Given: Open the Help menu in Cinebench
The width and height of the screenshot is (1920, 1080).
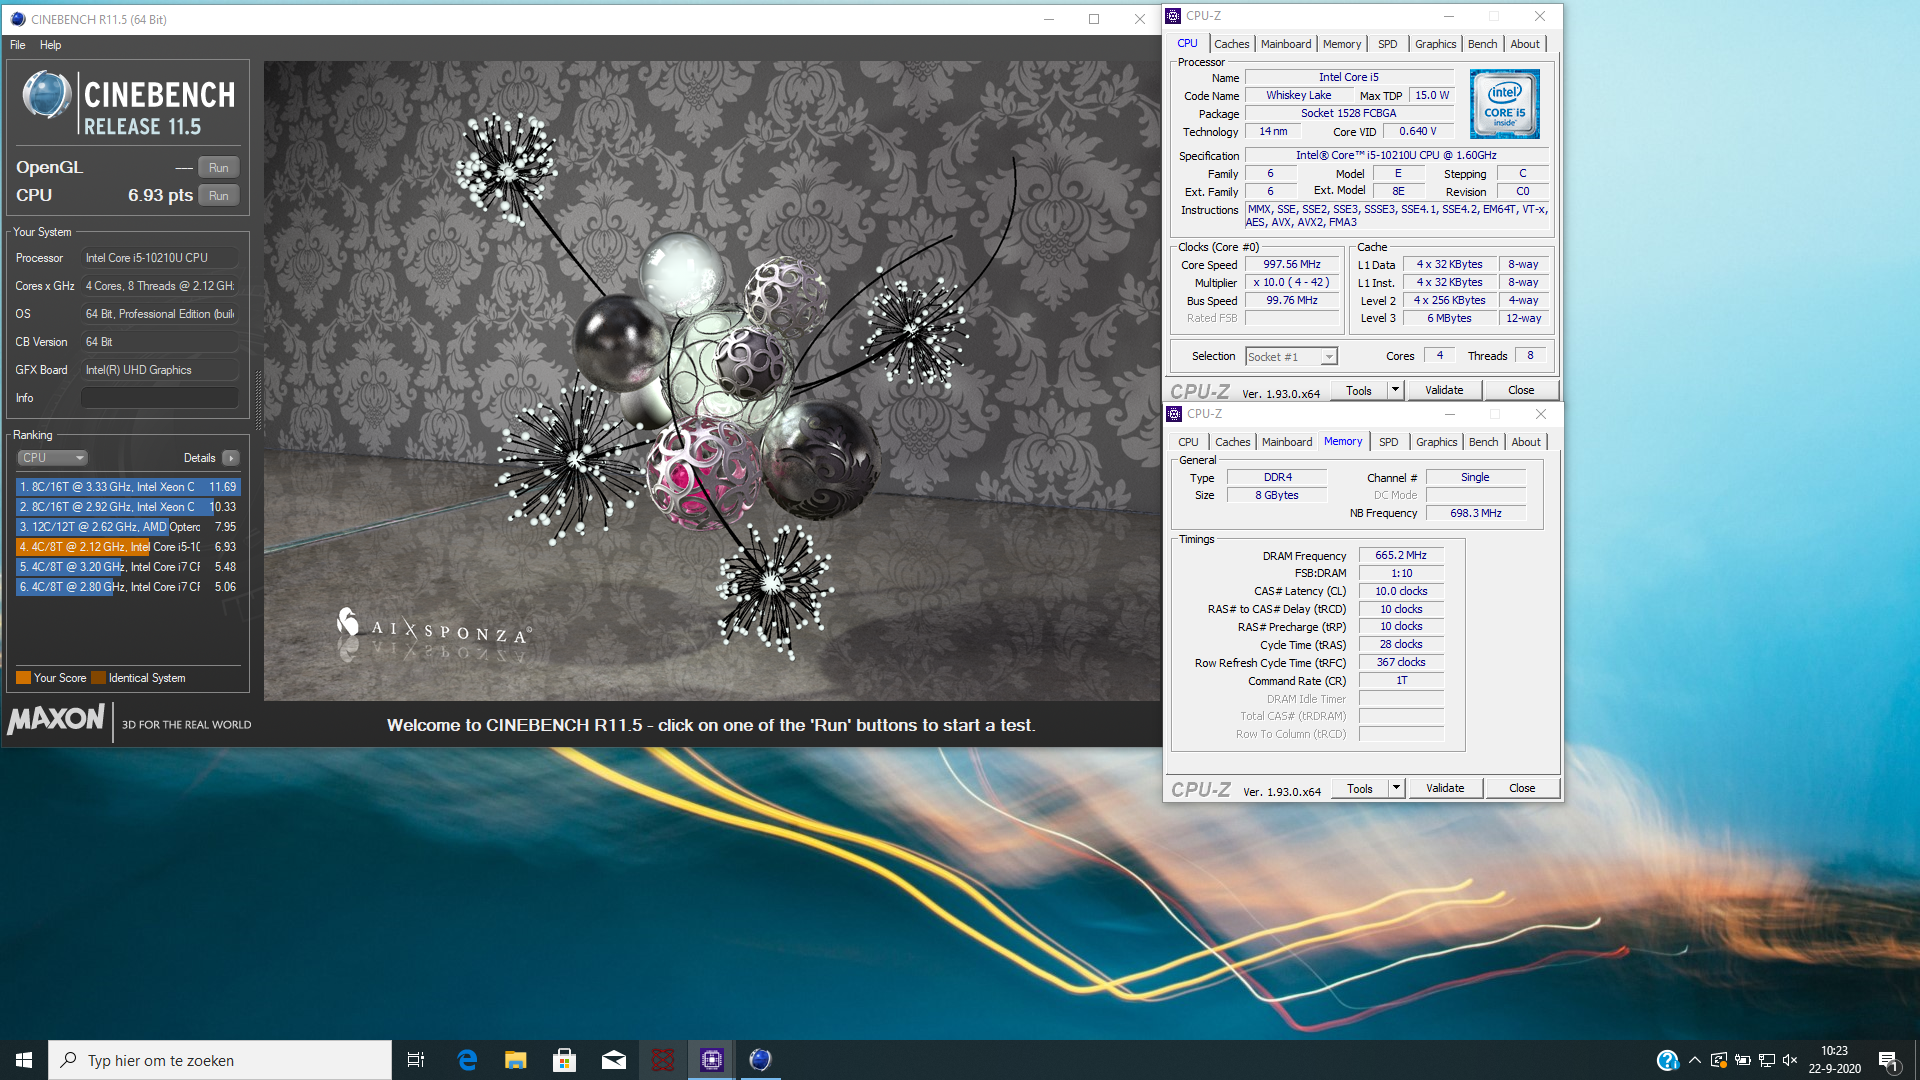Looking at the screenshot, I should [x=50, y=45].
